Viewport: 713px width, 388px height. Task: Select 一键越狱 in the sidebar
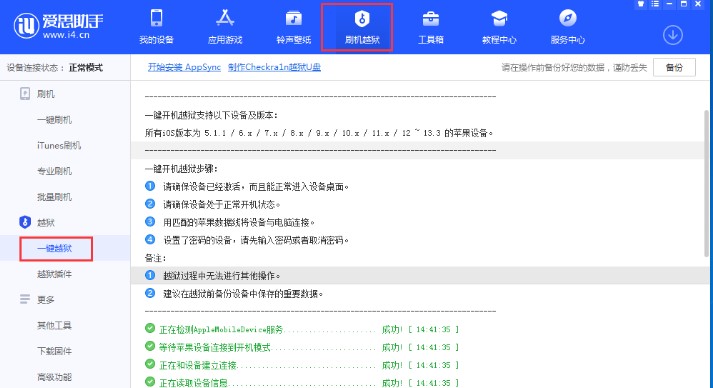tap(55, 248)
